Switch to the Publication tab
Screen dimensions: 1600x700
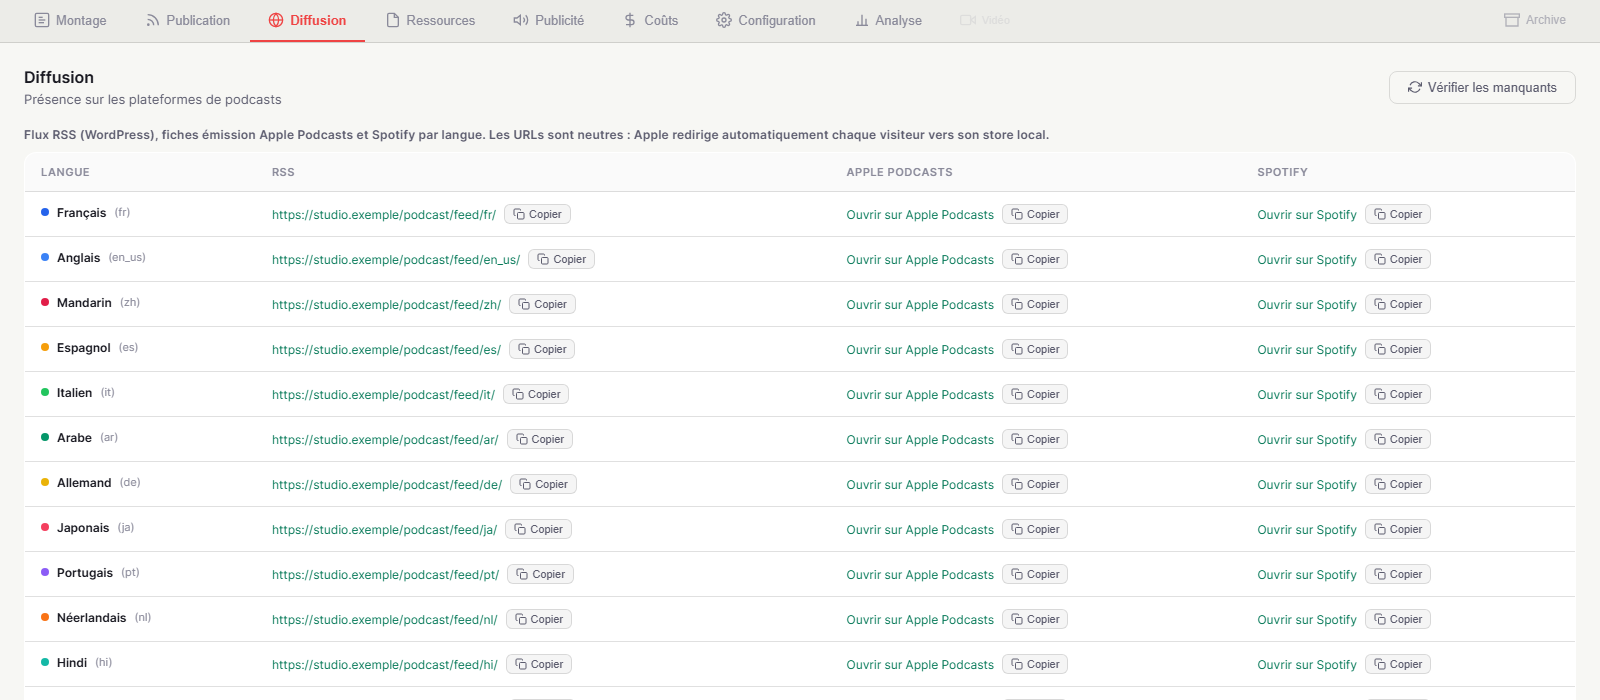tap(188, 20)
